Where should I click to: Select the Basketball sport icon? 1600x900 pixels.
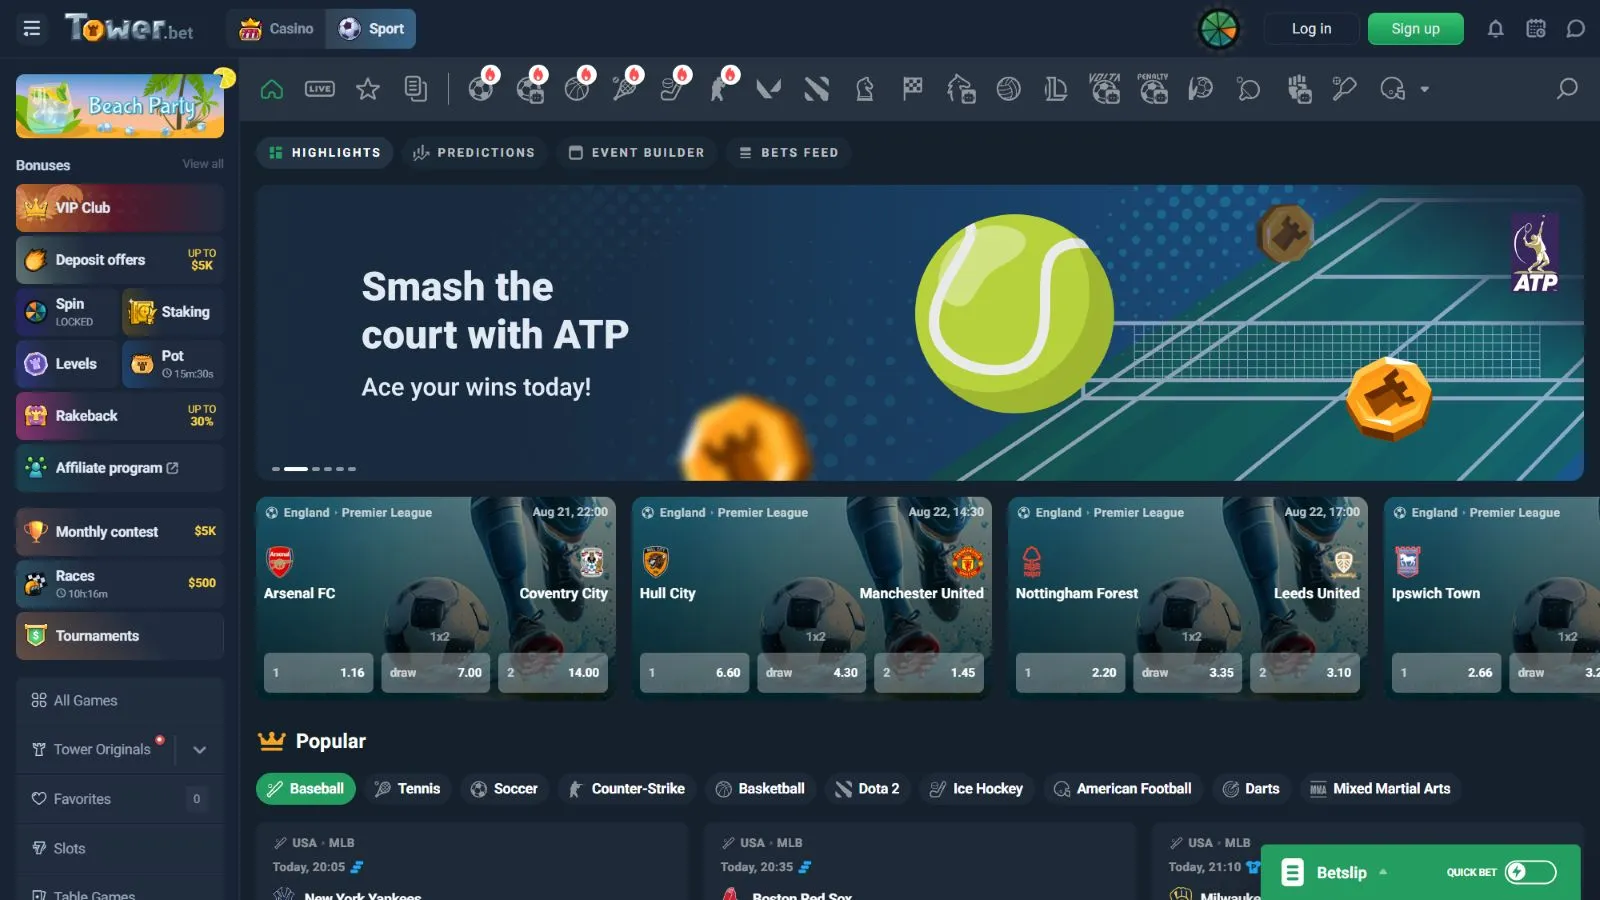click(577, 89)
